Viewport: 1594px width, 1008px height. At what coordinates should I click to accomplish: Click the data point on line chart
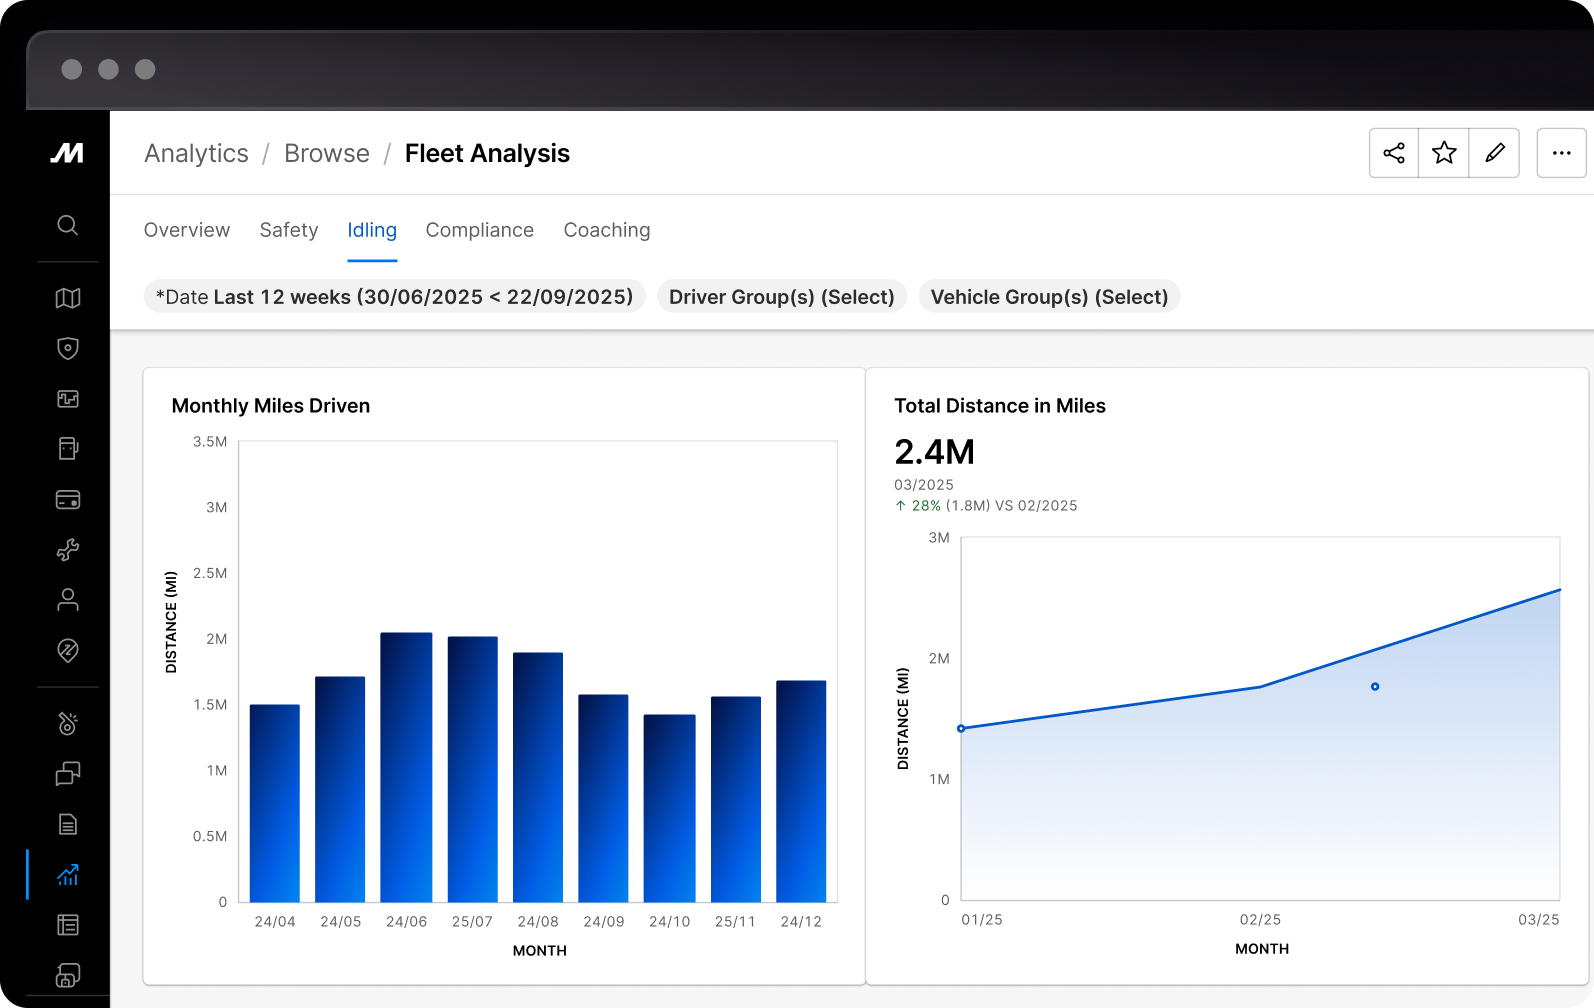[x=1375, y=687]
